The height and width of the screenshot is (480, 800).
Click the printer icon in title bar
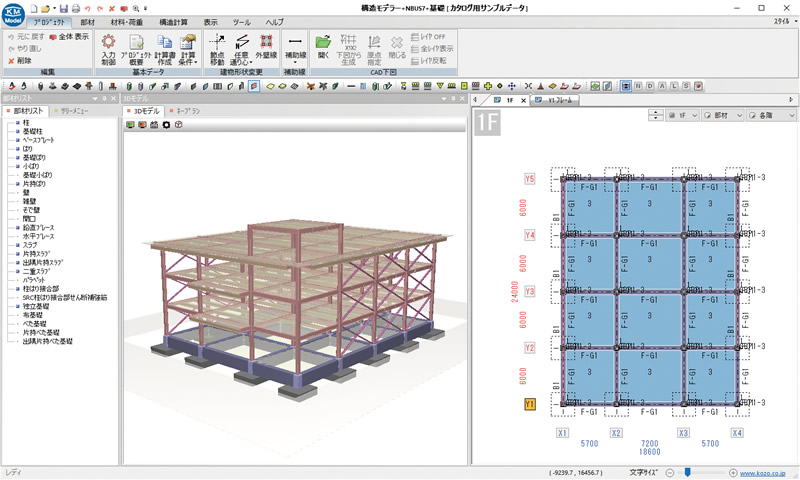click(x=76, y=9)
